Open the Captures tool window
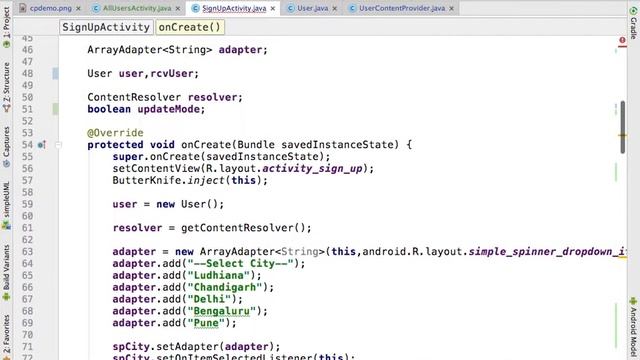This screenshot has width=640, height=360. pos(6,146)
